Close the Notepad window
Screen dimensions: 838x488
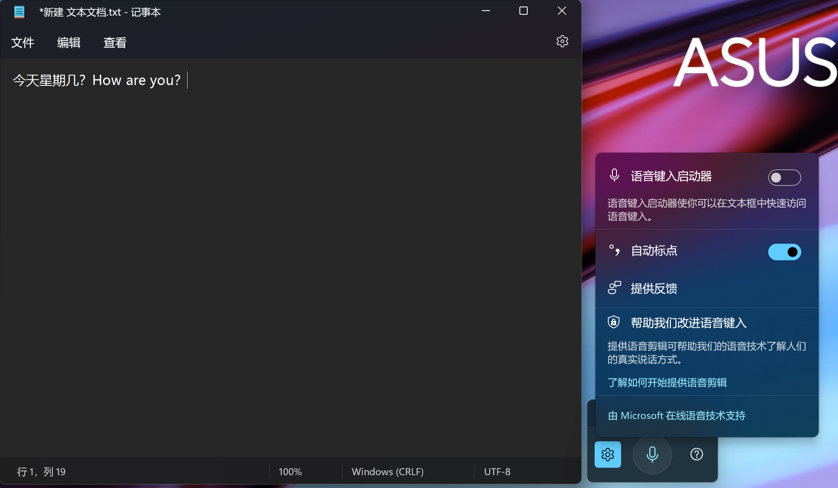point(562,11)
